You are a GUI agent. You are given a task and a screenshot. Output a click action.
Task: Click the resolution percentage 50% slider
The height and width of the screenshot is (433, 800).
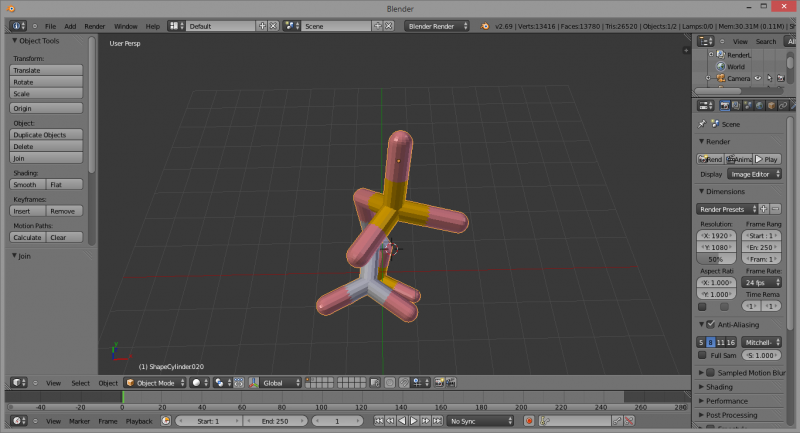pos(715,259)
